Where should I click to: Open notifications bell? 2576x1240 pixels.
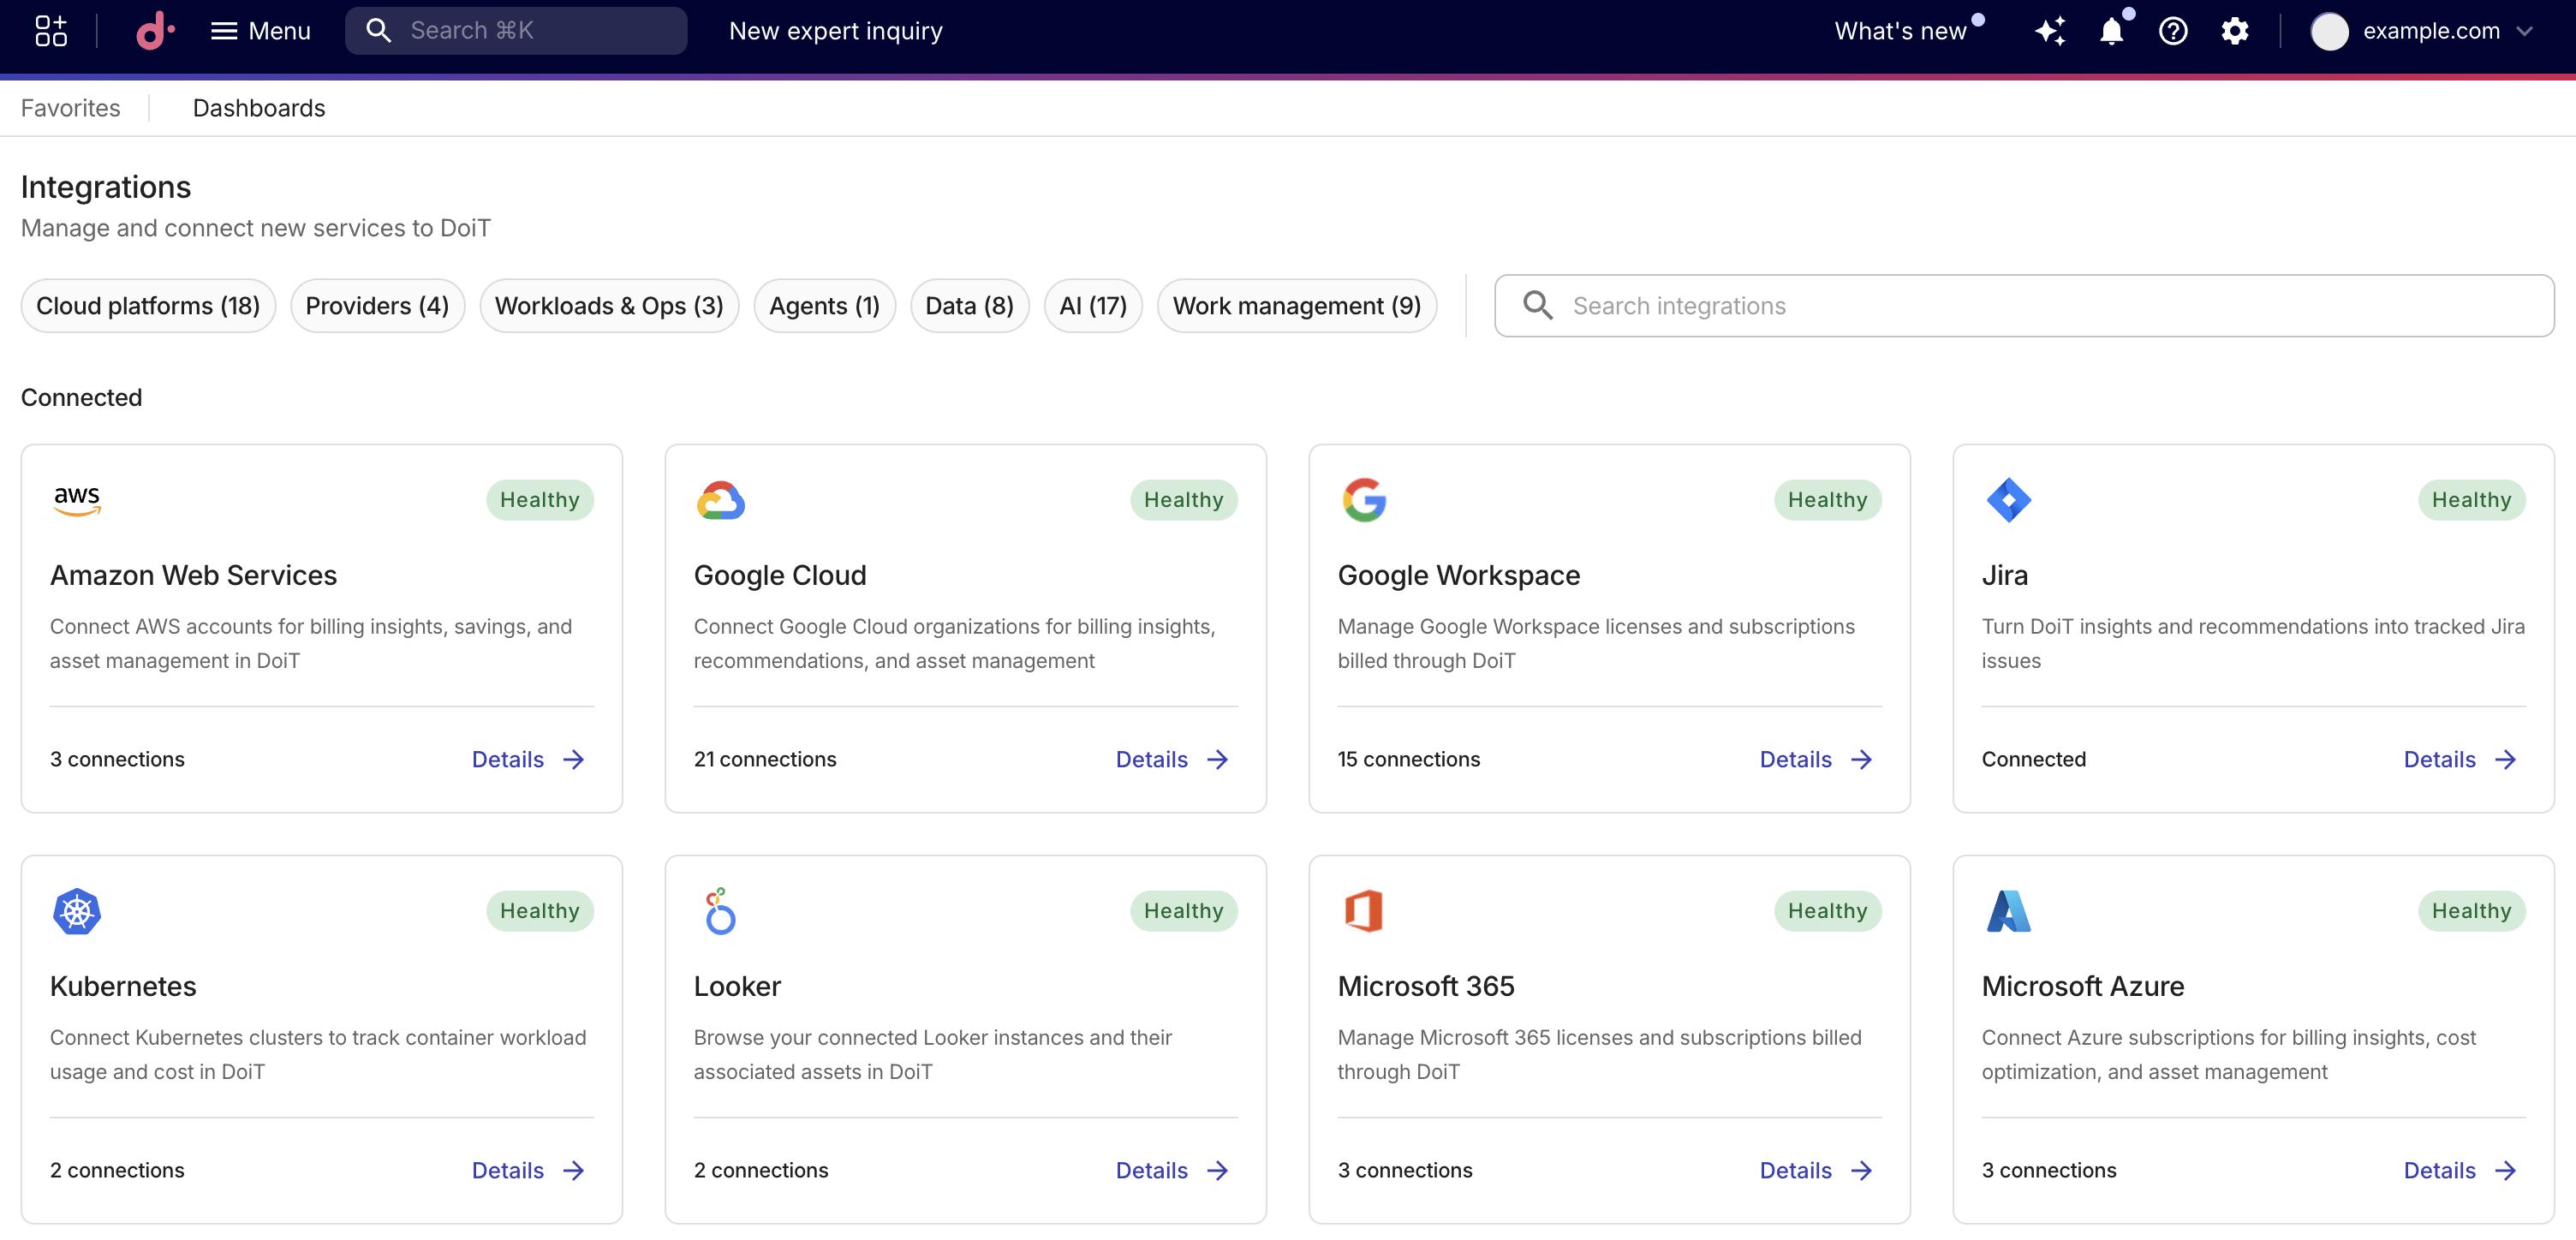[2112, 31]
